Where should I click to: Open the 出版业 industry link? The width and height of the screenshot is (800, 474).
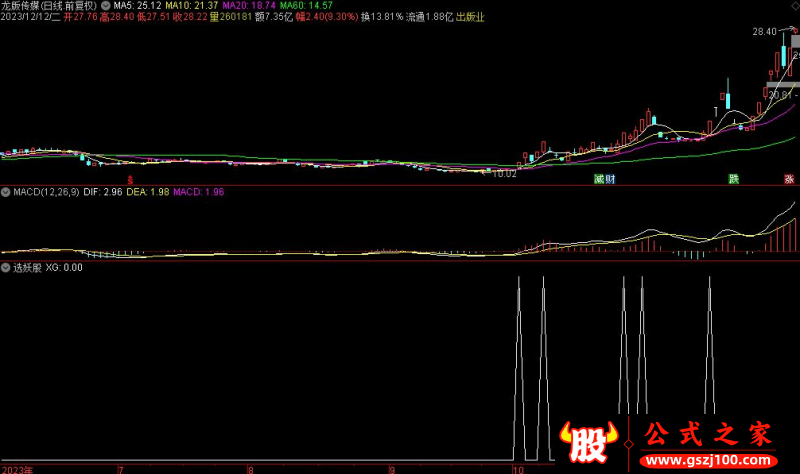click(470, 17)
